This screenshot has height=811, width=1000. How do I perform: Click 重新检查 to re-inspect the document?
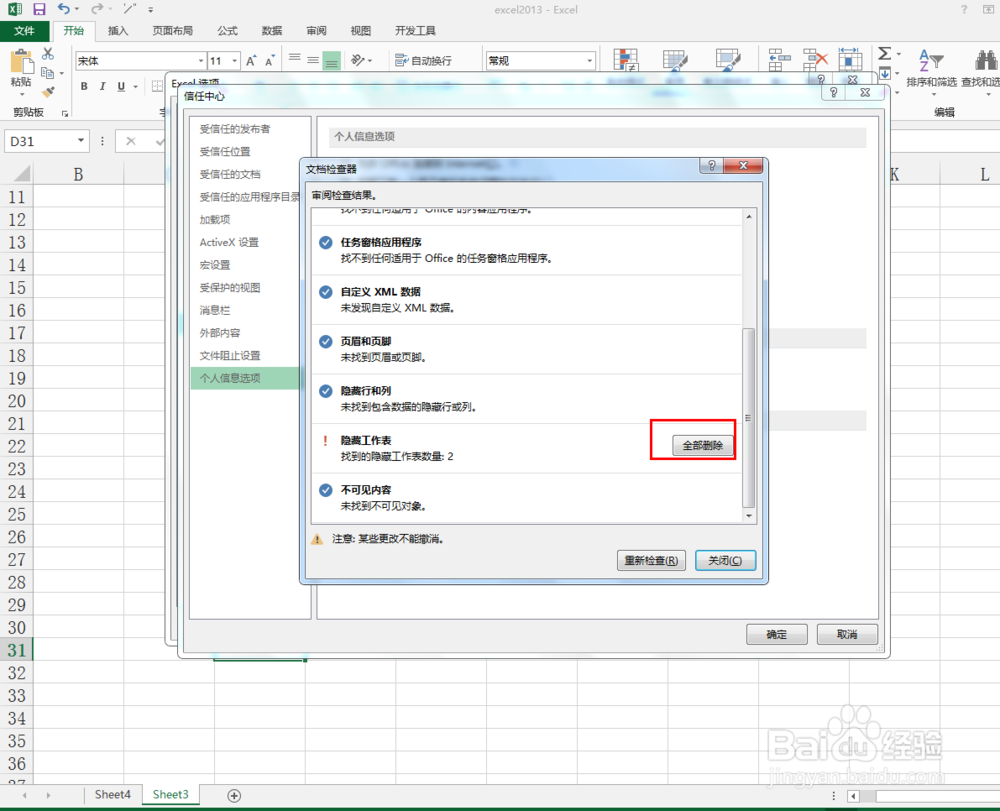click(x=651, y=560)
